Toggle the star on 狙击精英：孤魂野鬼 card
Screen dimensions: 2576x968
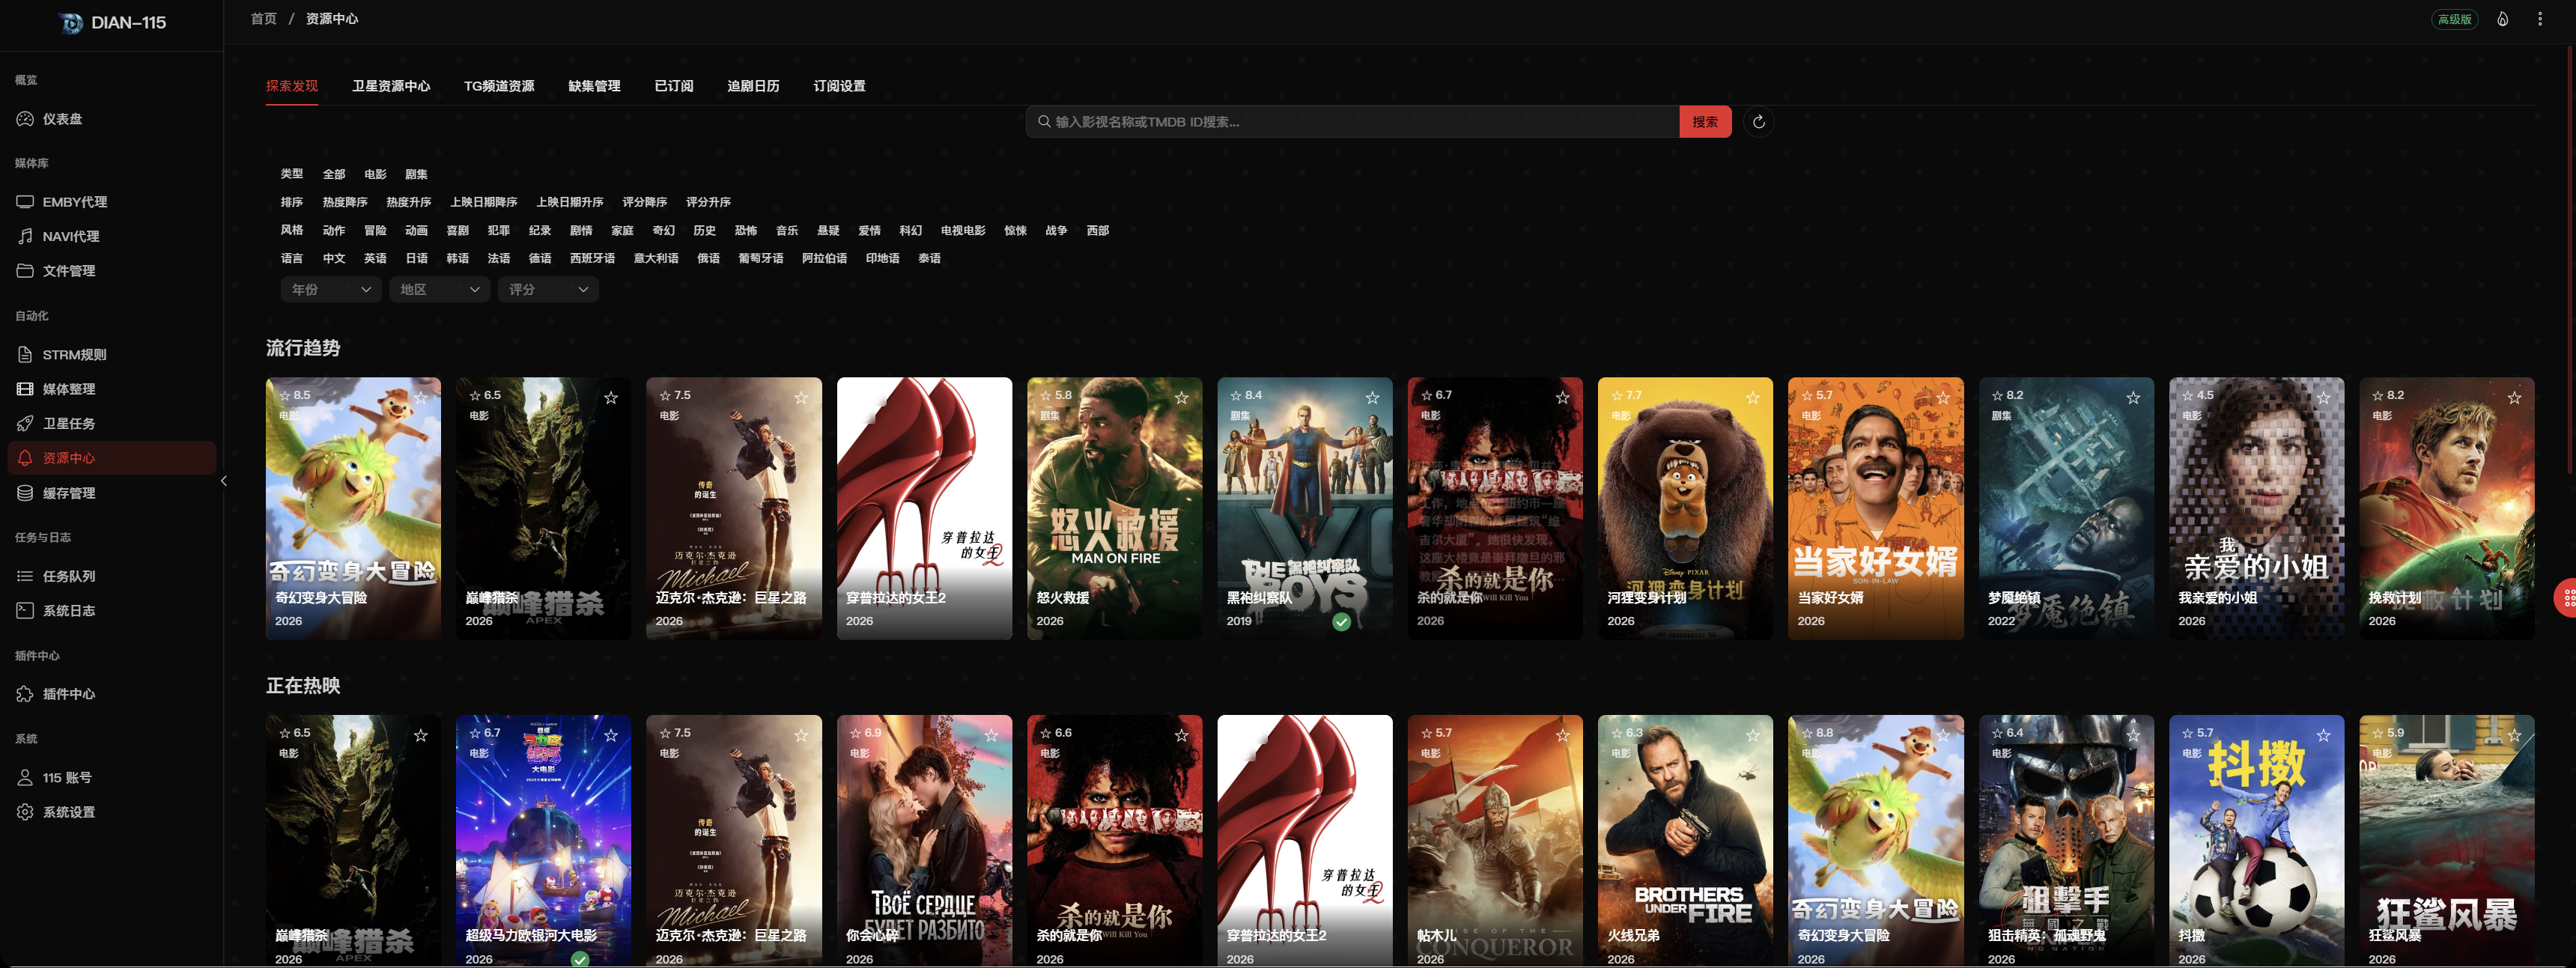(2133, 736)
